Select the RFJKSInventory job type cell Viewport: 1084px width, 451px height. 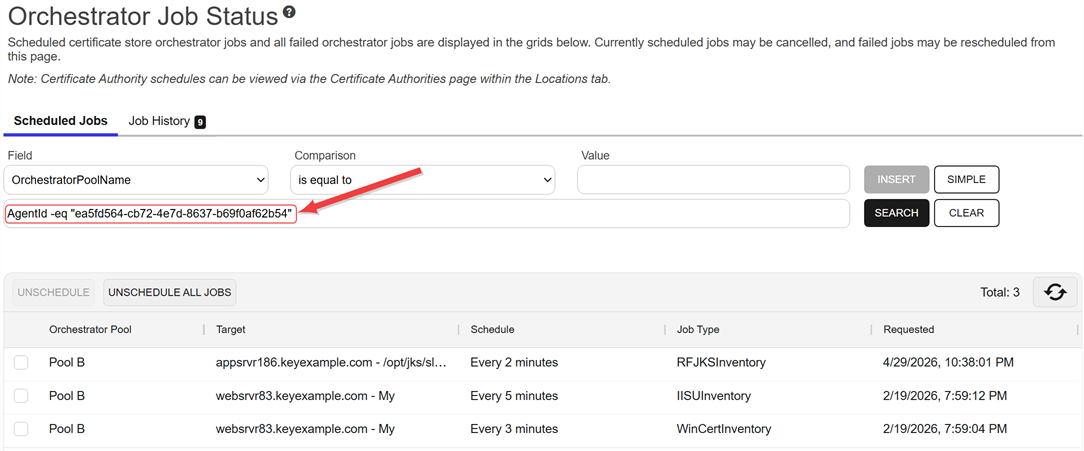(721, 362)
